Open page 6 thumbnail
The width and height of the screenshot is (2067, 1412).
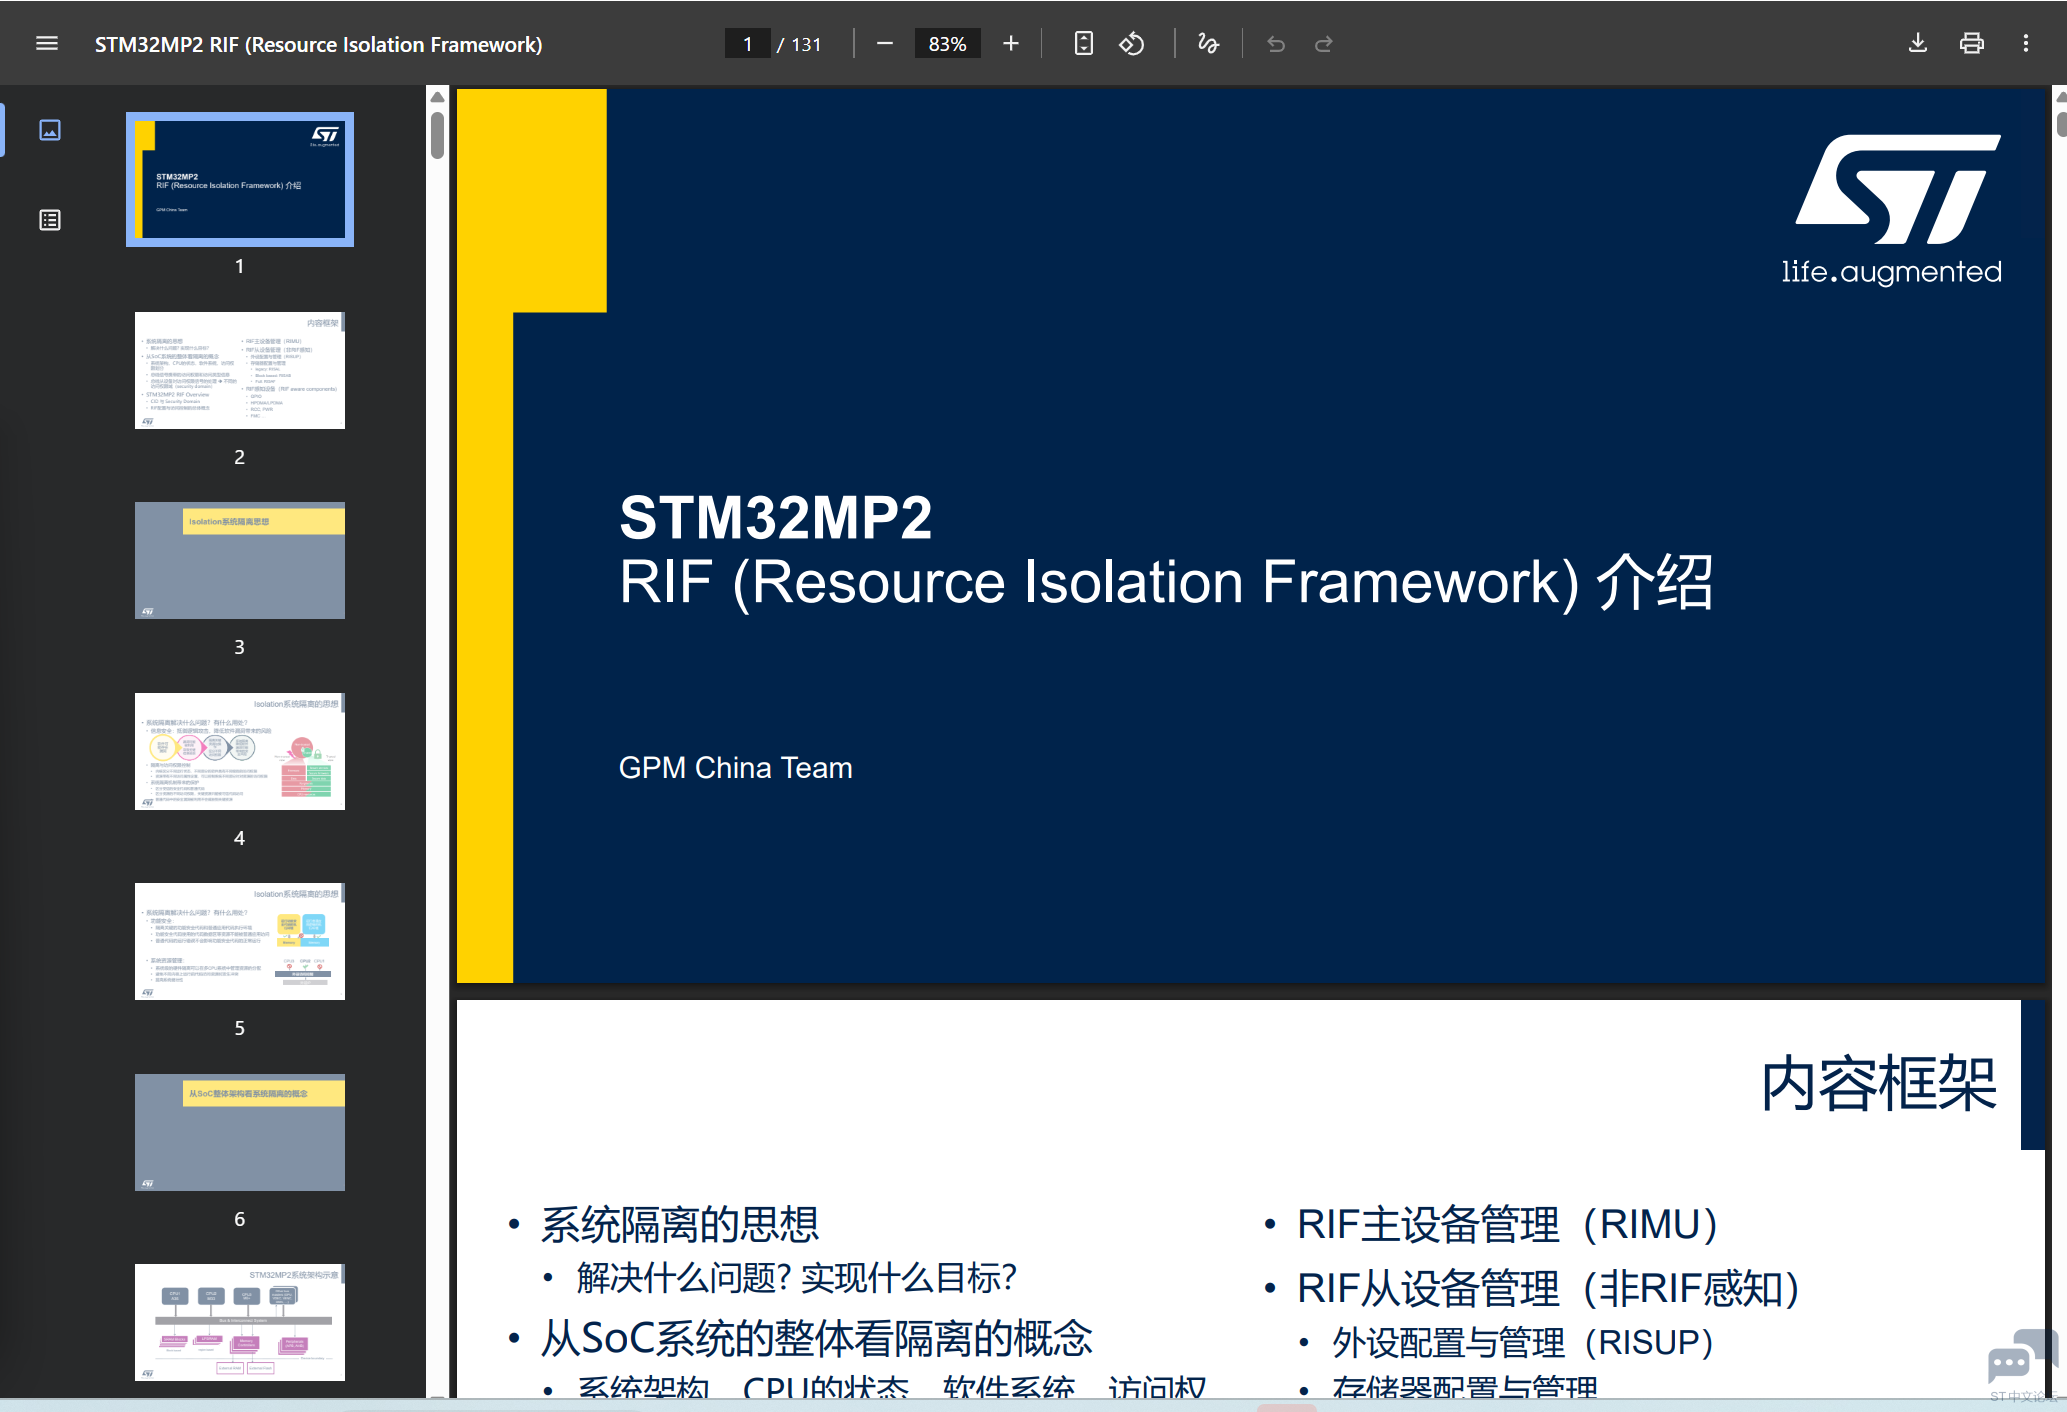point(240,1132)
